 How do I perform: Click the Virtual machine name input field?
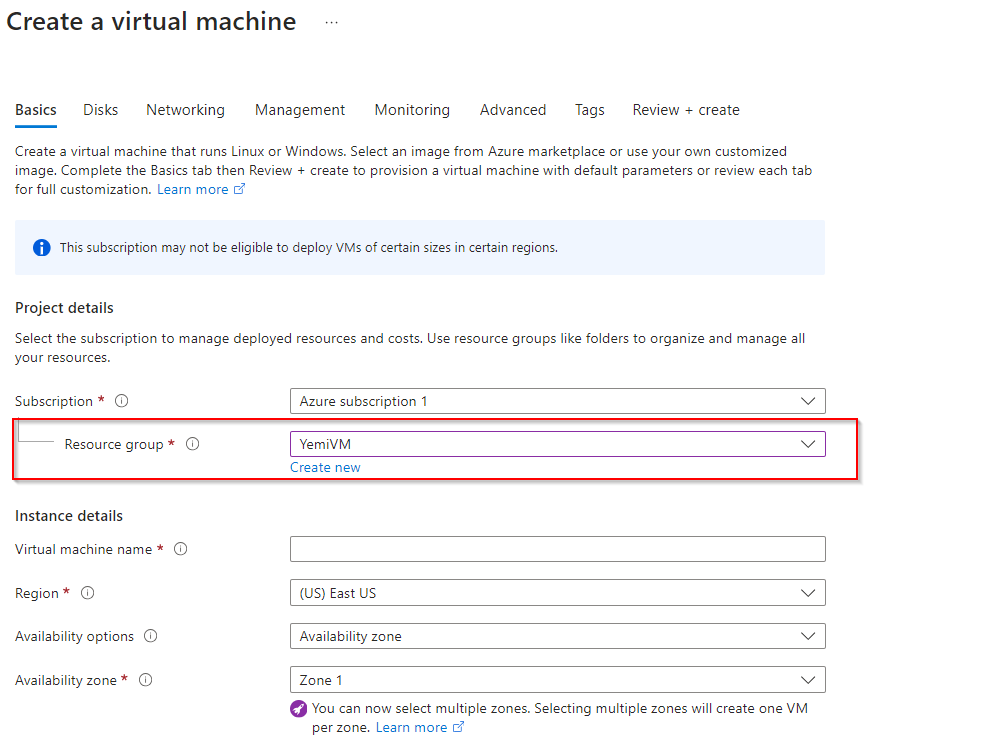click(x=557, y=549)
